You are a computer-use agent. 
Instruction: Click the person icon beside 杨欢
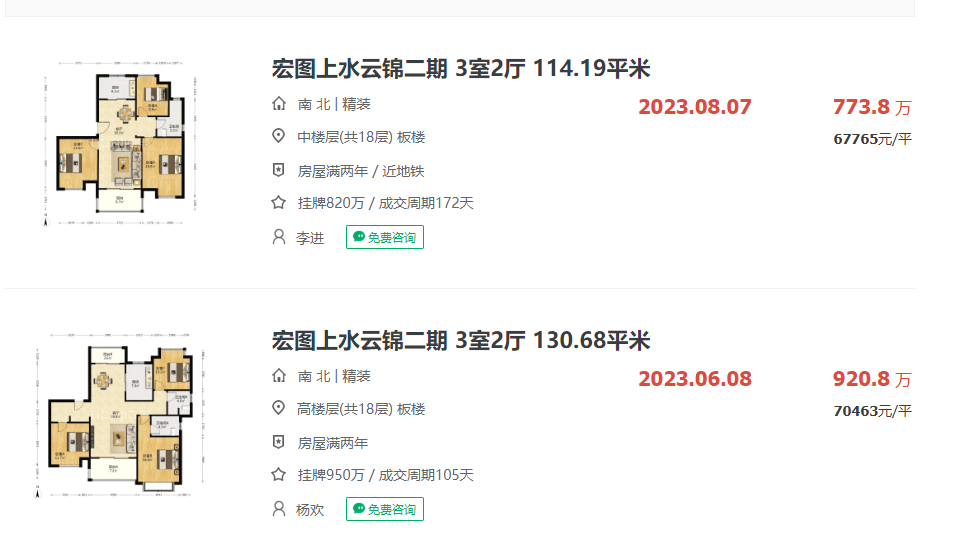pos(279,509)
